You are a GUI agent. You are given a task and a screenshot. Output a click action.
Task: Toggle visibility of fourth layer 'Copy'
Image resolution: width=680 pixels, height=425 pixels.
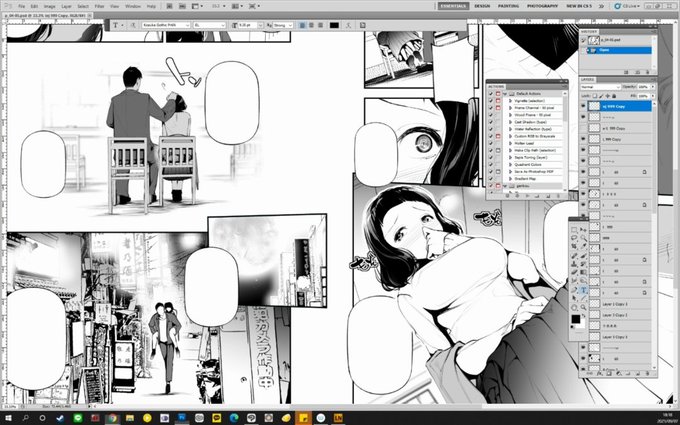point(583,139)
